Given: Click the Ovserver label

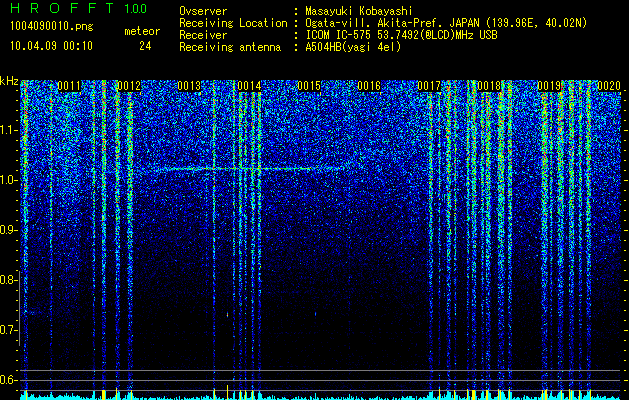Looking at the screenshot, I should pos(203,11).
